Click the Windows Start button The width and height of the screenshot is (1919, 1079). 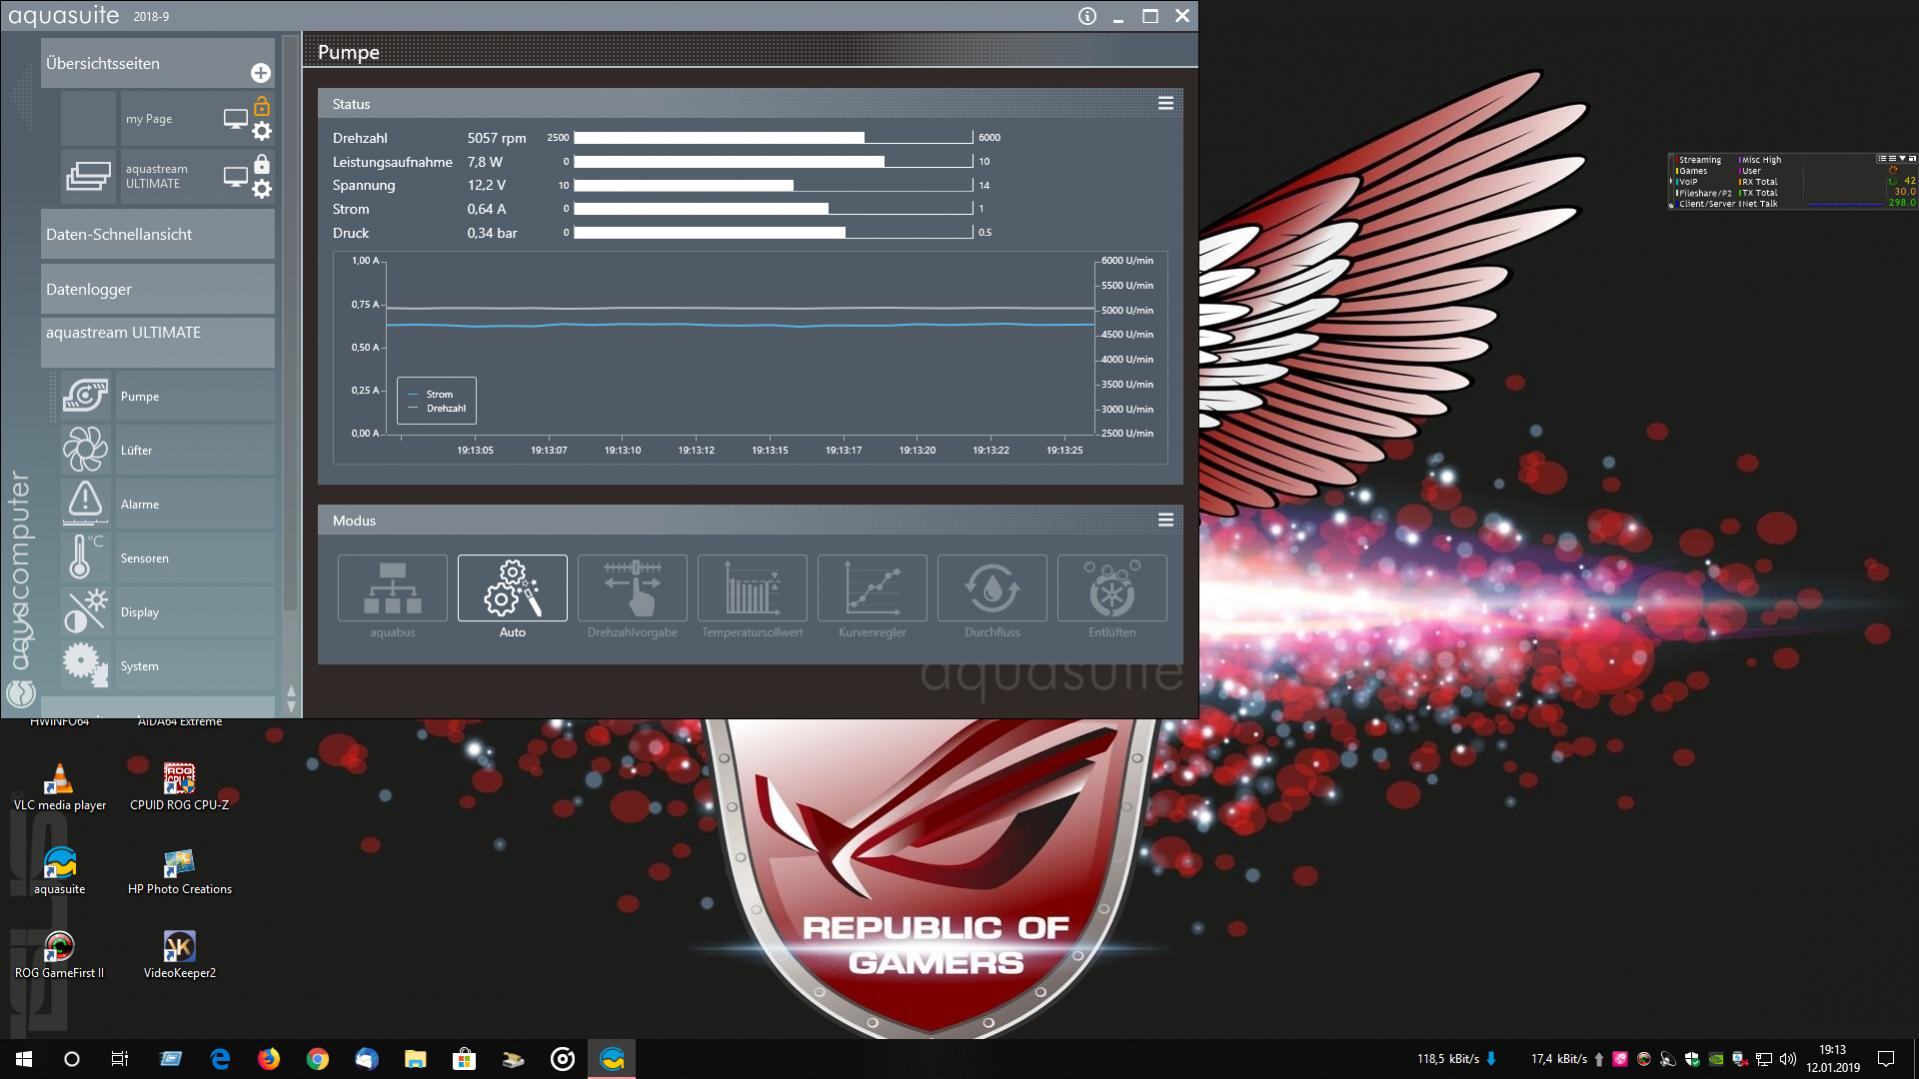24,1059
